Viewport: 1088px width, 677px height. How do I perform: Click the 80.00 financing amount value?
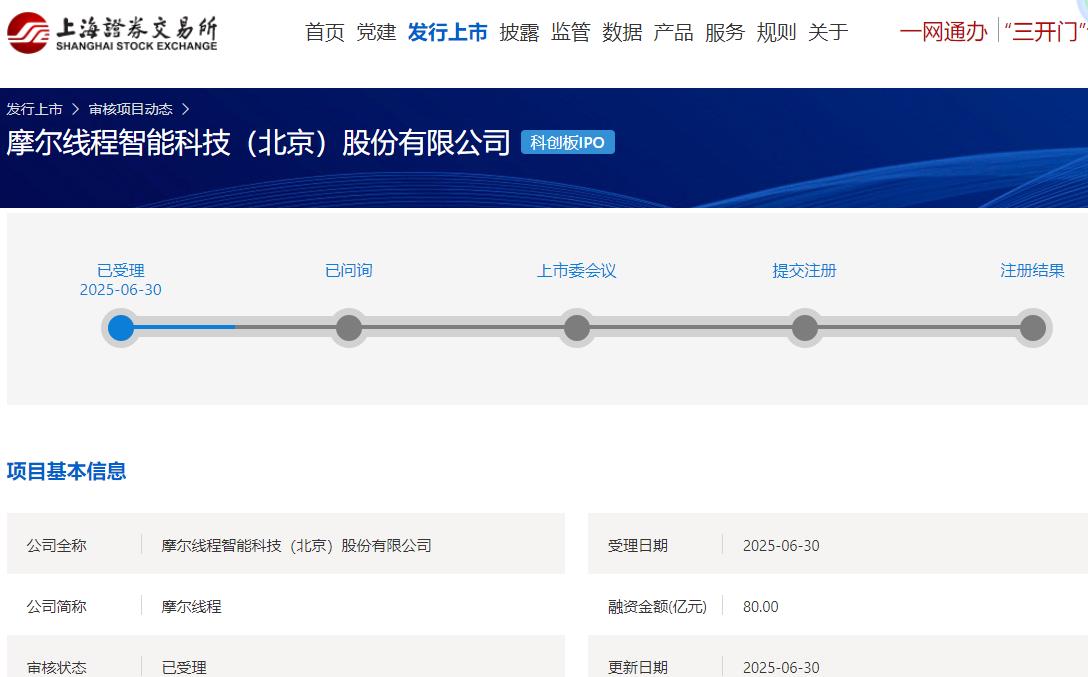click(x=760, y=606)
